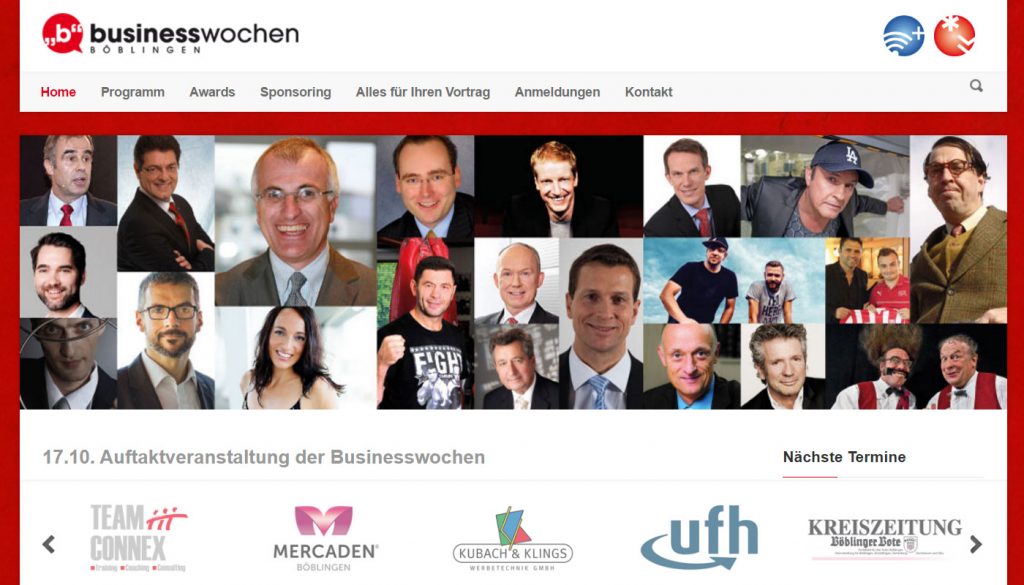Open the Team Connex sponsor logo

(x=138, y=538)
